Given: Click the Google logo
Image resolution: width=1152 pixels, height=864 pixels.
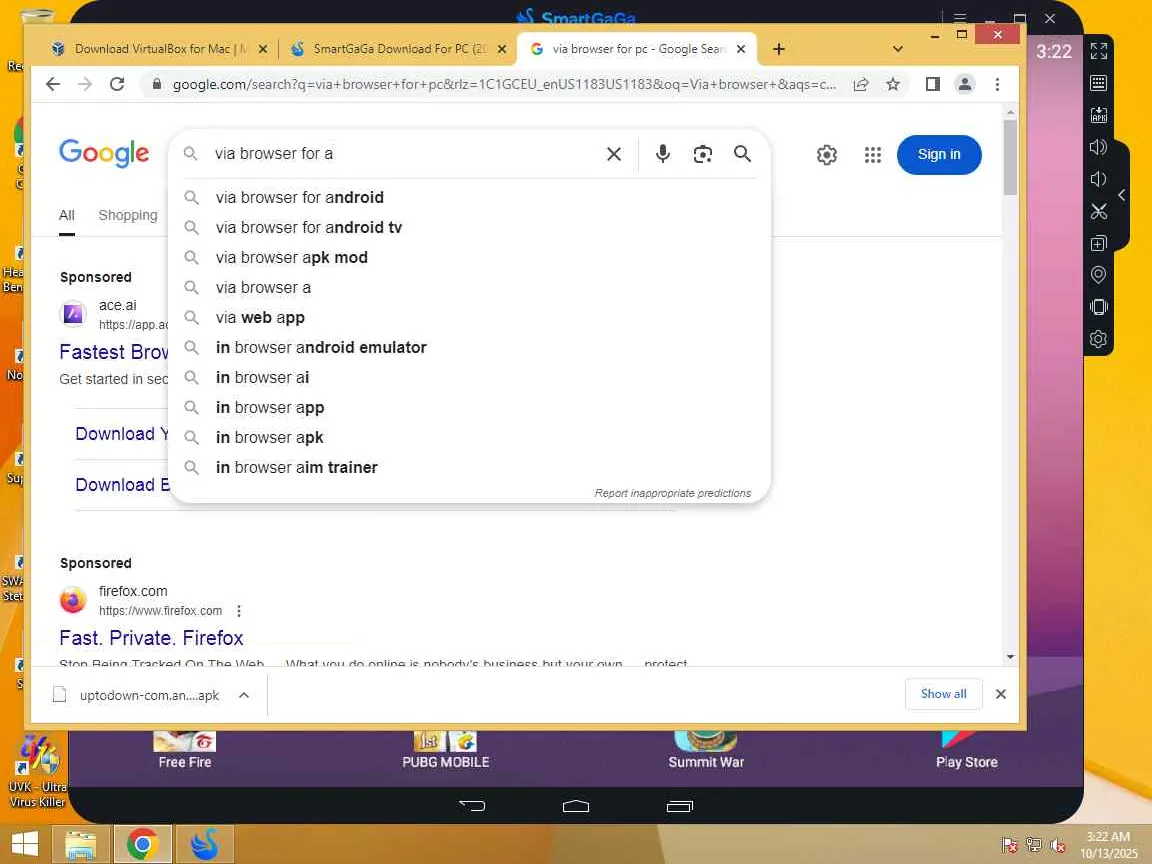Looking at the screenshot, I should pos(104,153).
